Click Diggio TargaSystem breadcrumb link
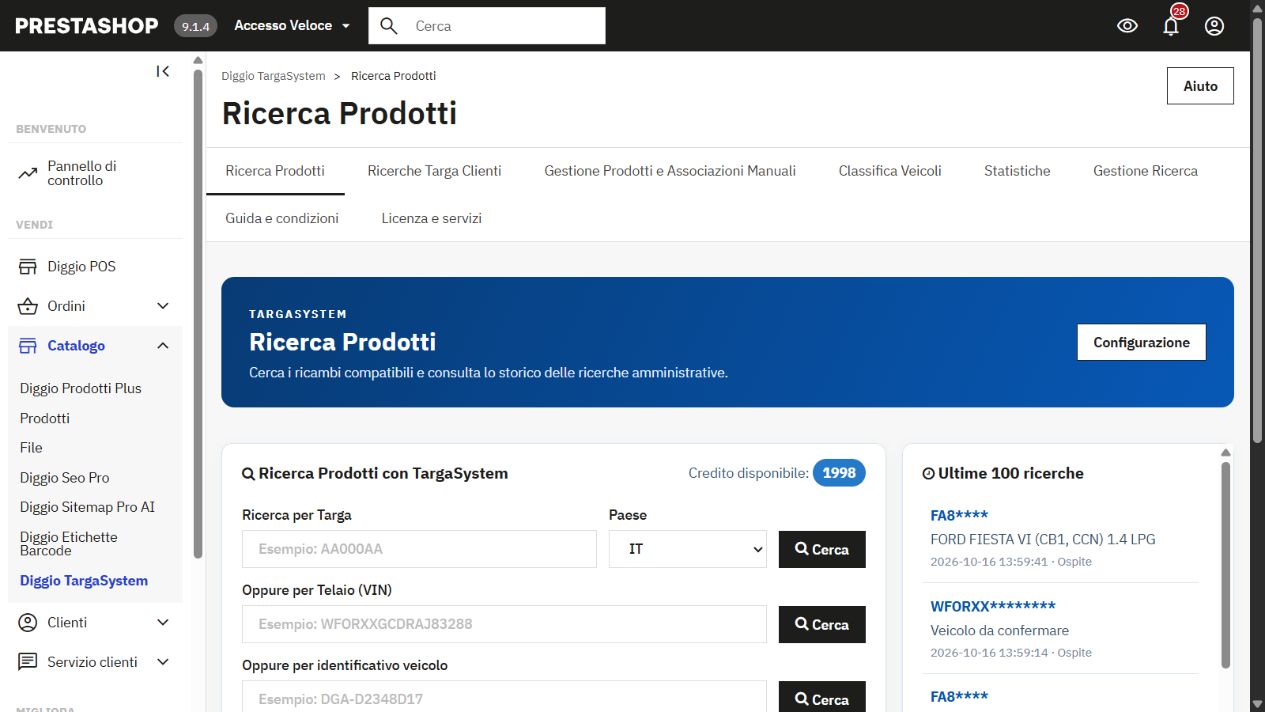The width and height of the screenshot is (1265, 712). click(x=273, y=76)
